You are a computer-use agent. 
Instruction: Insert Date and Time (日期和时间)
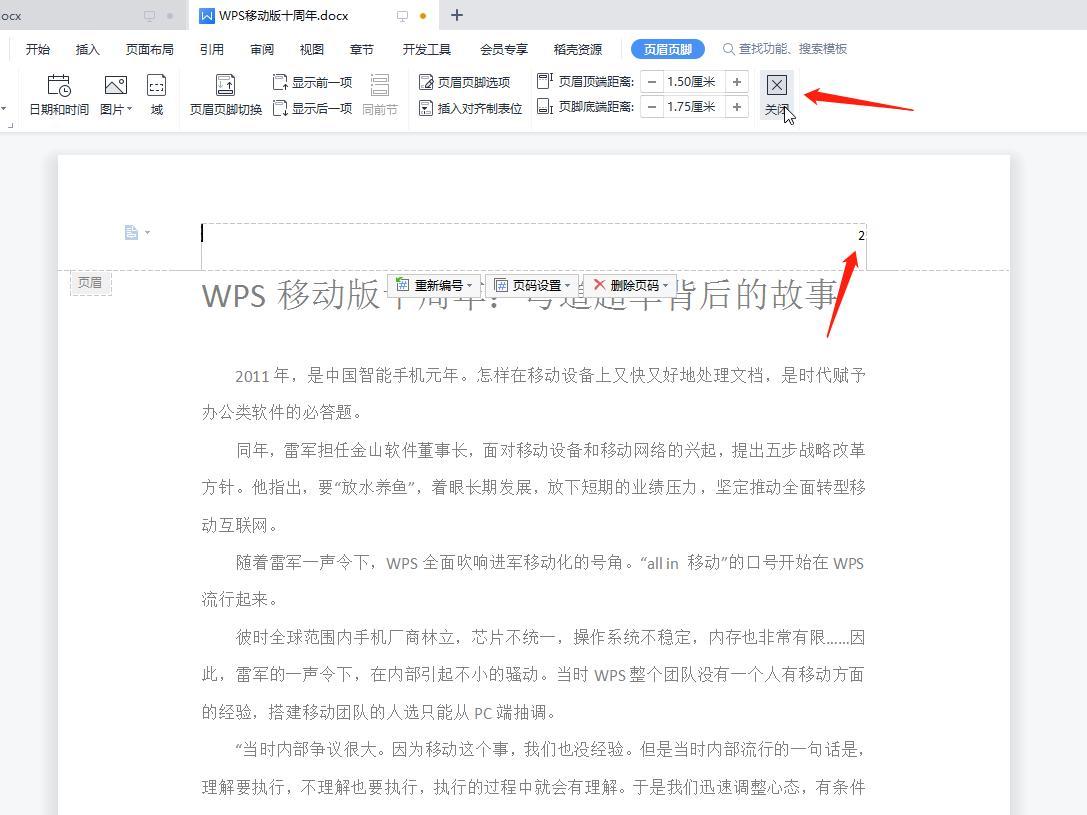pos(59,95)
